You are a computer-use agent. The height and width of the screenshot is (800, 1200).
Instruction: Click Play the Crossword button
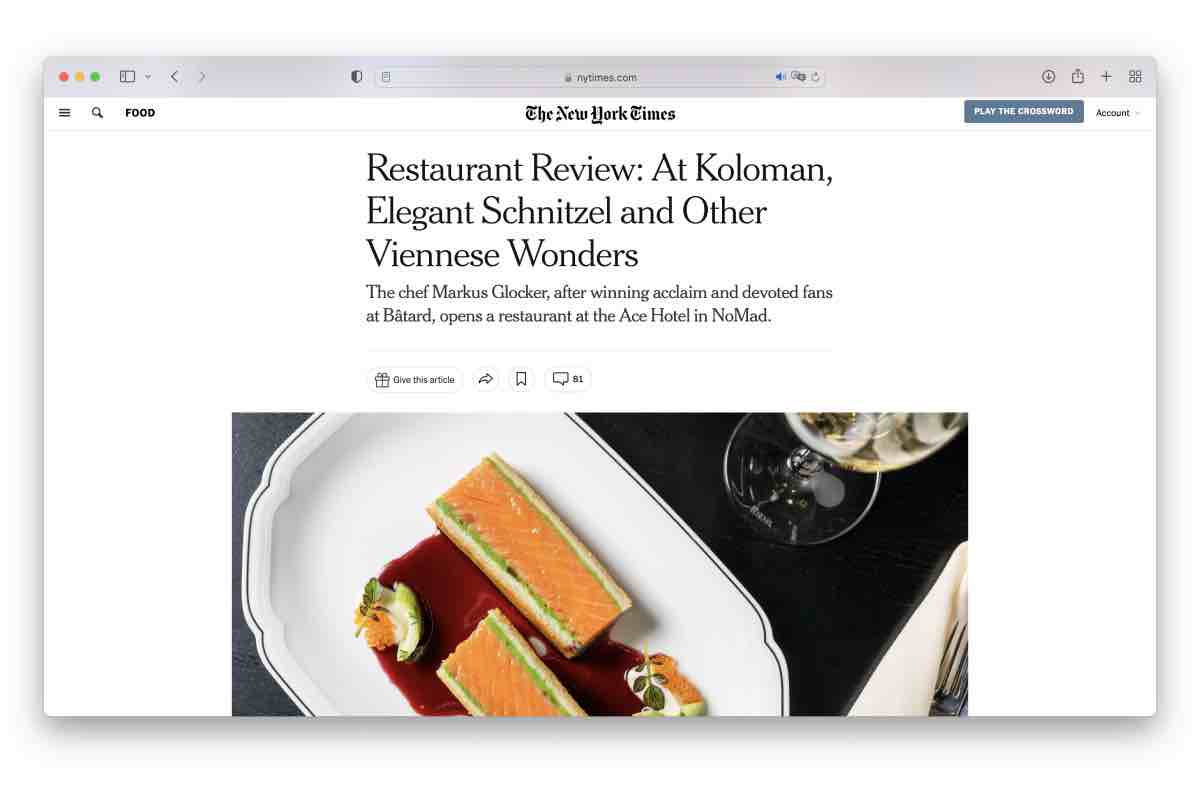(1024, 112)
